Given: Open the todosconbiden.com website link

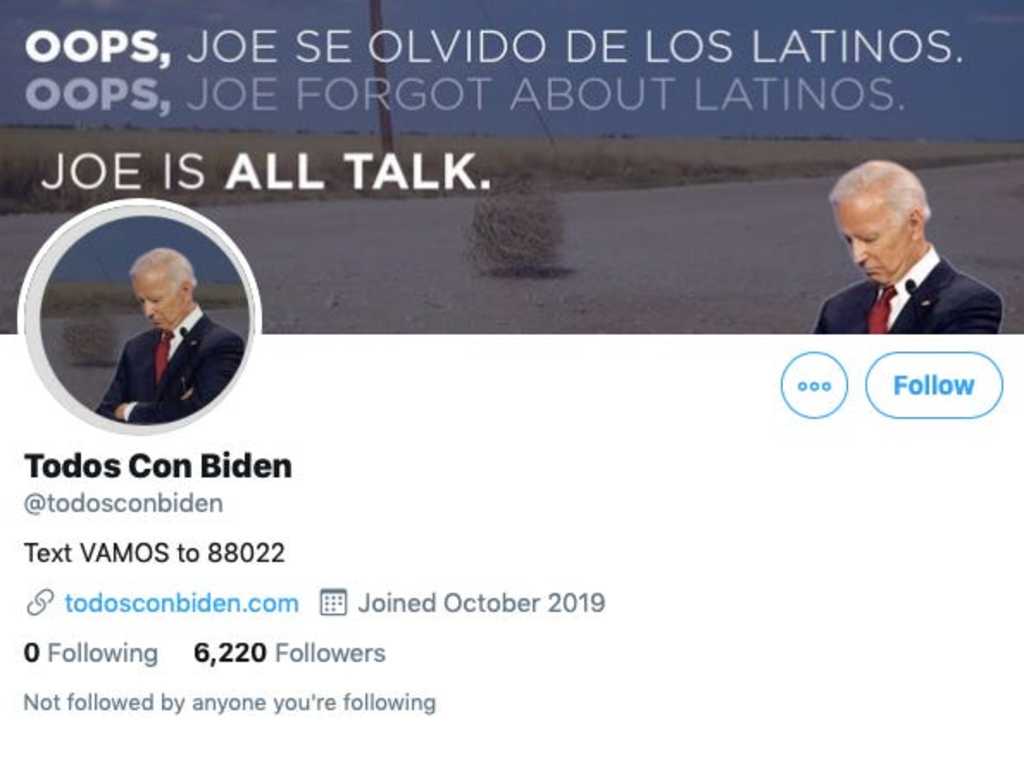Looking at the screenshot, I should coord(182,602).
